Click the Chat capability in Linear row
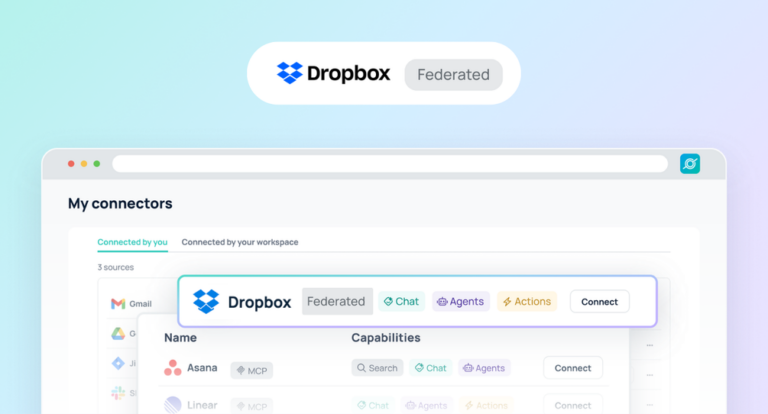 (373, 405)
